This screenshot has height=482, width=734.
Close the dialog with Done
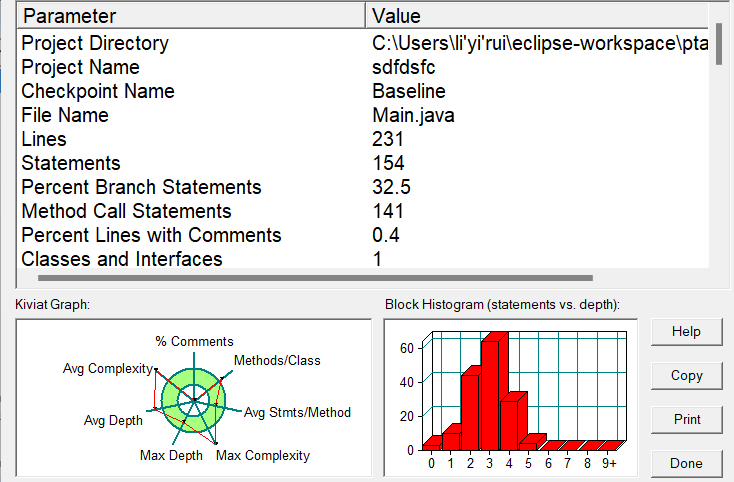pos(686,463)
